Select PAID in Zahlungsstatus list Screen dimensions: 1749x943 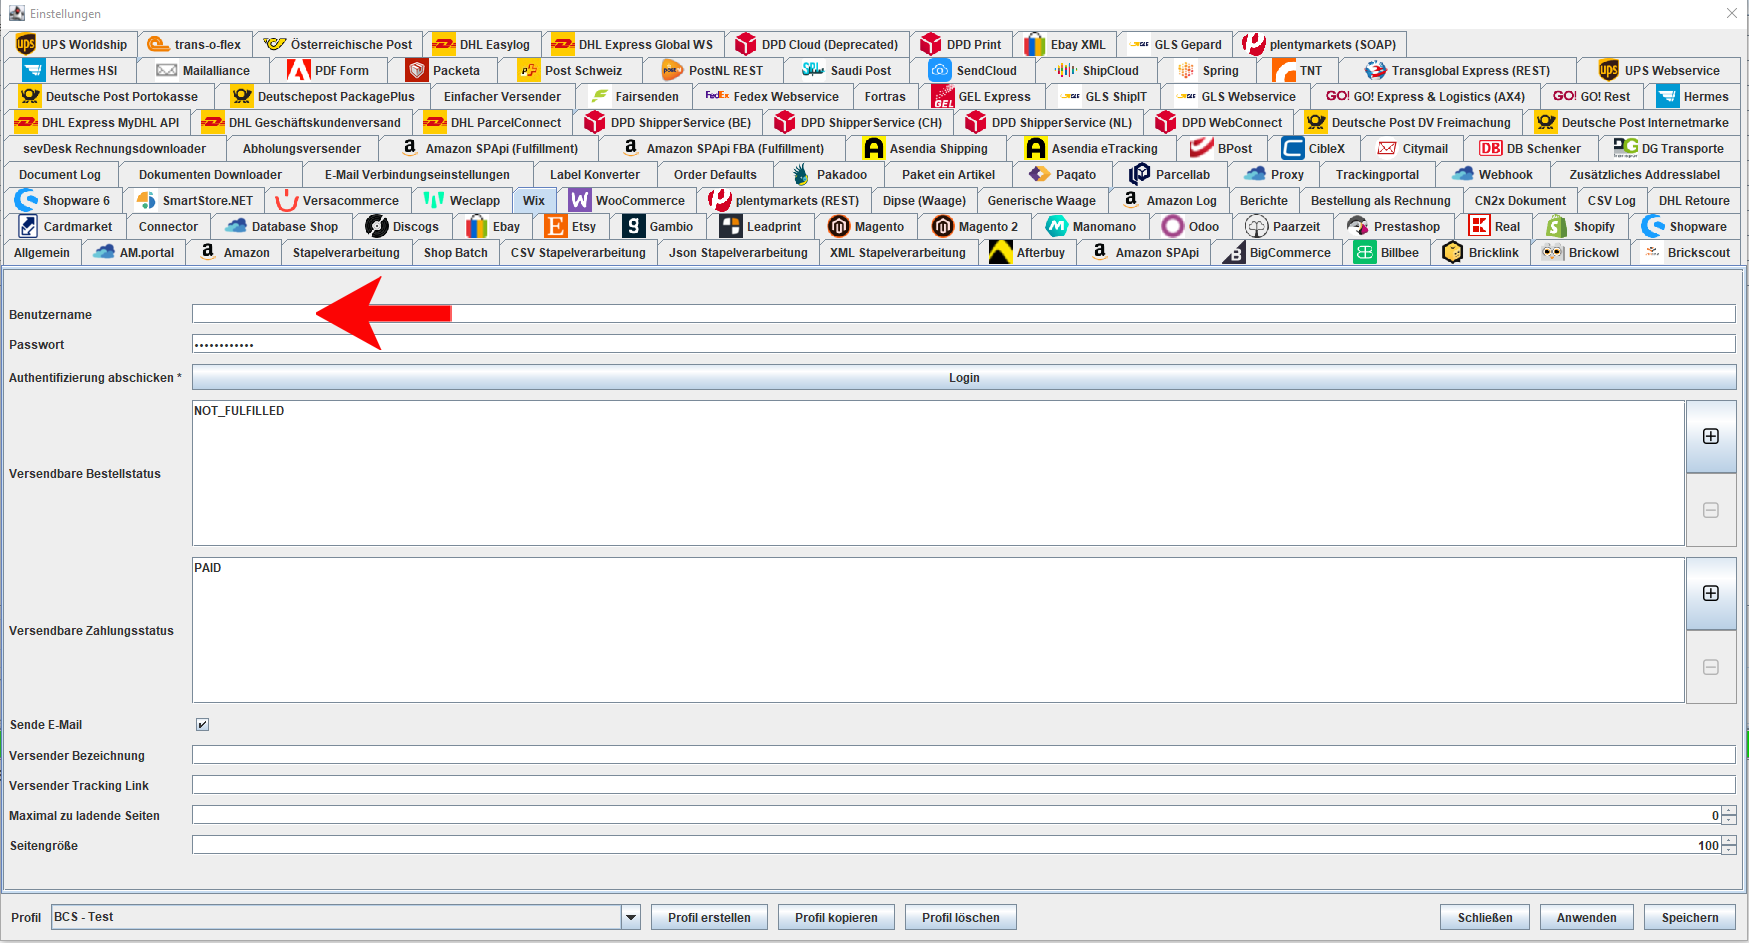208,568
